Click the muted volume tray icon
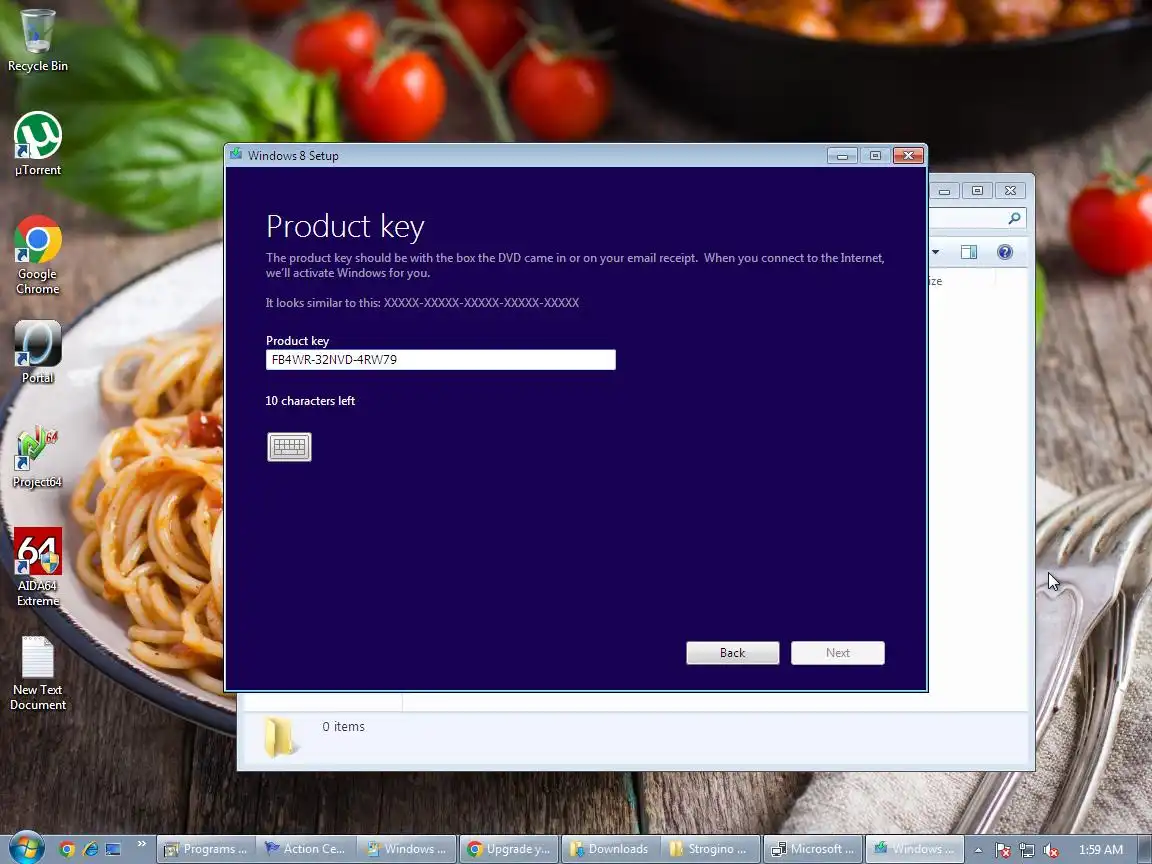Viewport: 1152px width, 864px height. (1051, 850)
